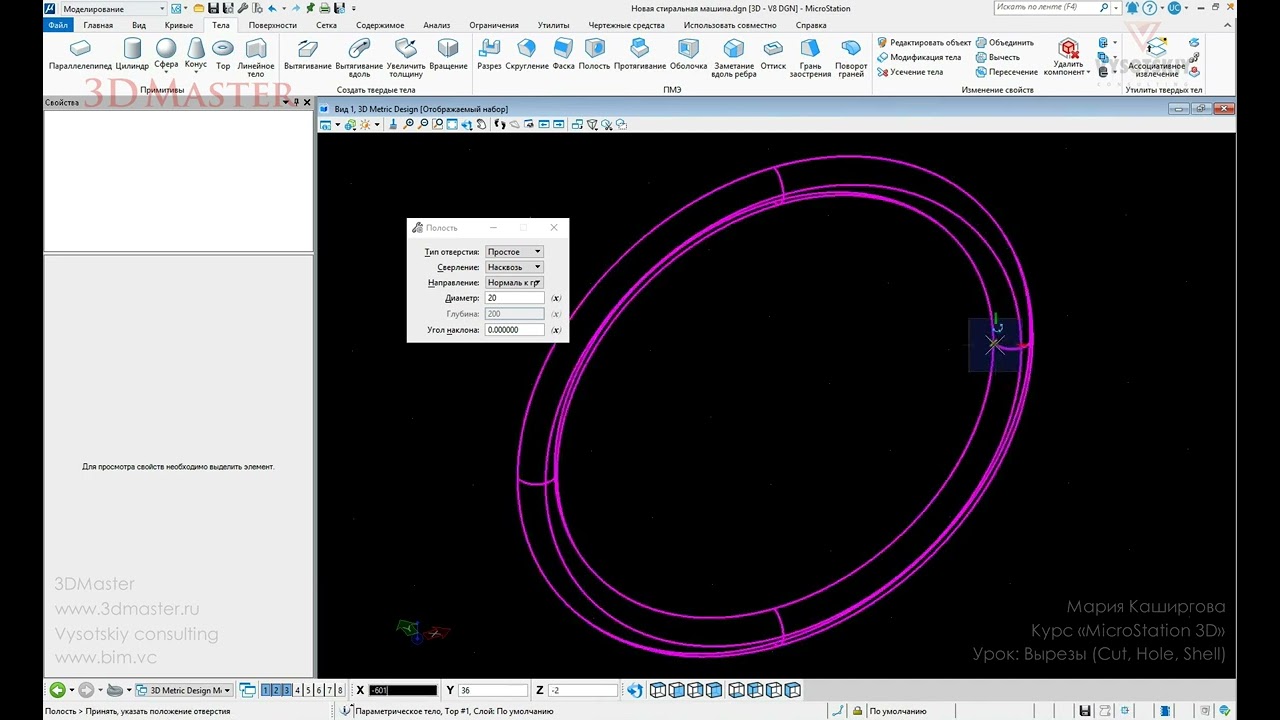Image resolution: width=1280 pixels, height=720 pixels.
Task: Toggle view 1 button in view group
Action: tap(266, 690)
